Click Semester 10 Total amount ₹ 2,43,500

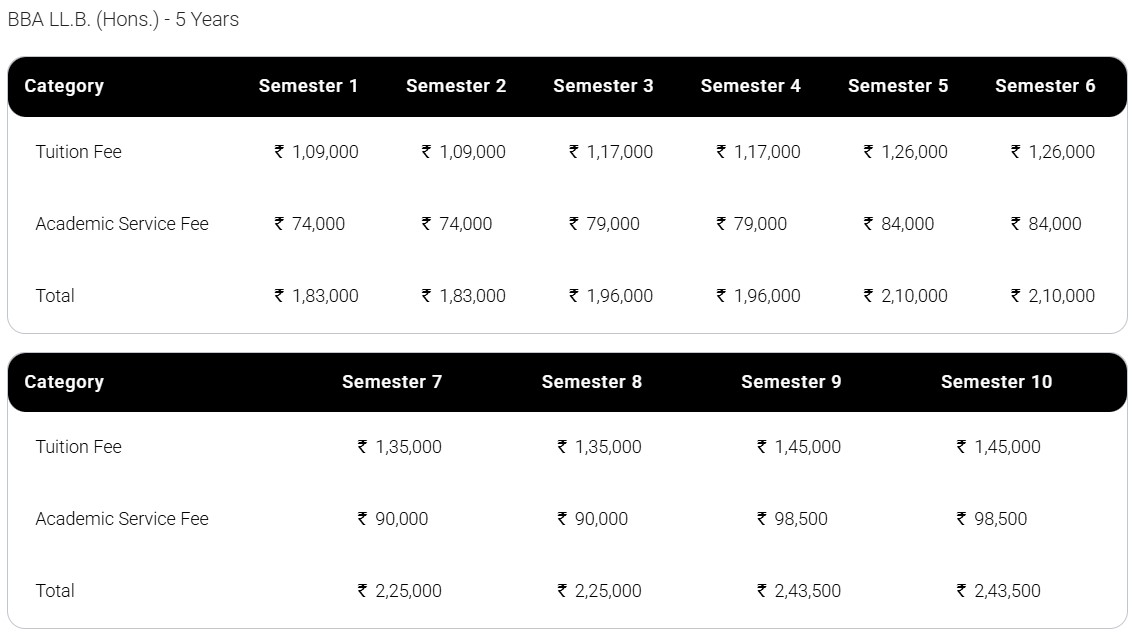pos(998,591)
